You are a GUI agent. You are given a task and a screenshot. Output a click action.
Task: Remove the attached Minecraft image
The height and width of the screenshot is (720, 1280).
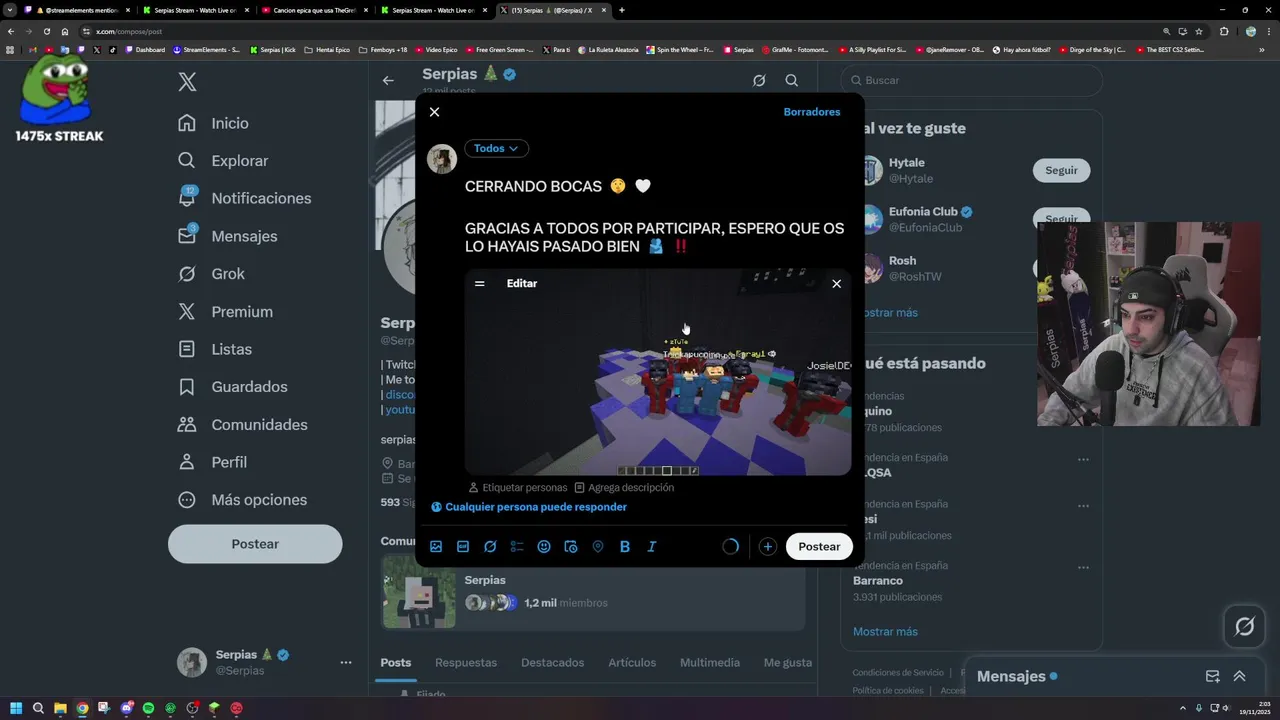pyautogui.click(x=837, y=284)
